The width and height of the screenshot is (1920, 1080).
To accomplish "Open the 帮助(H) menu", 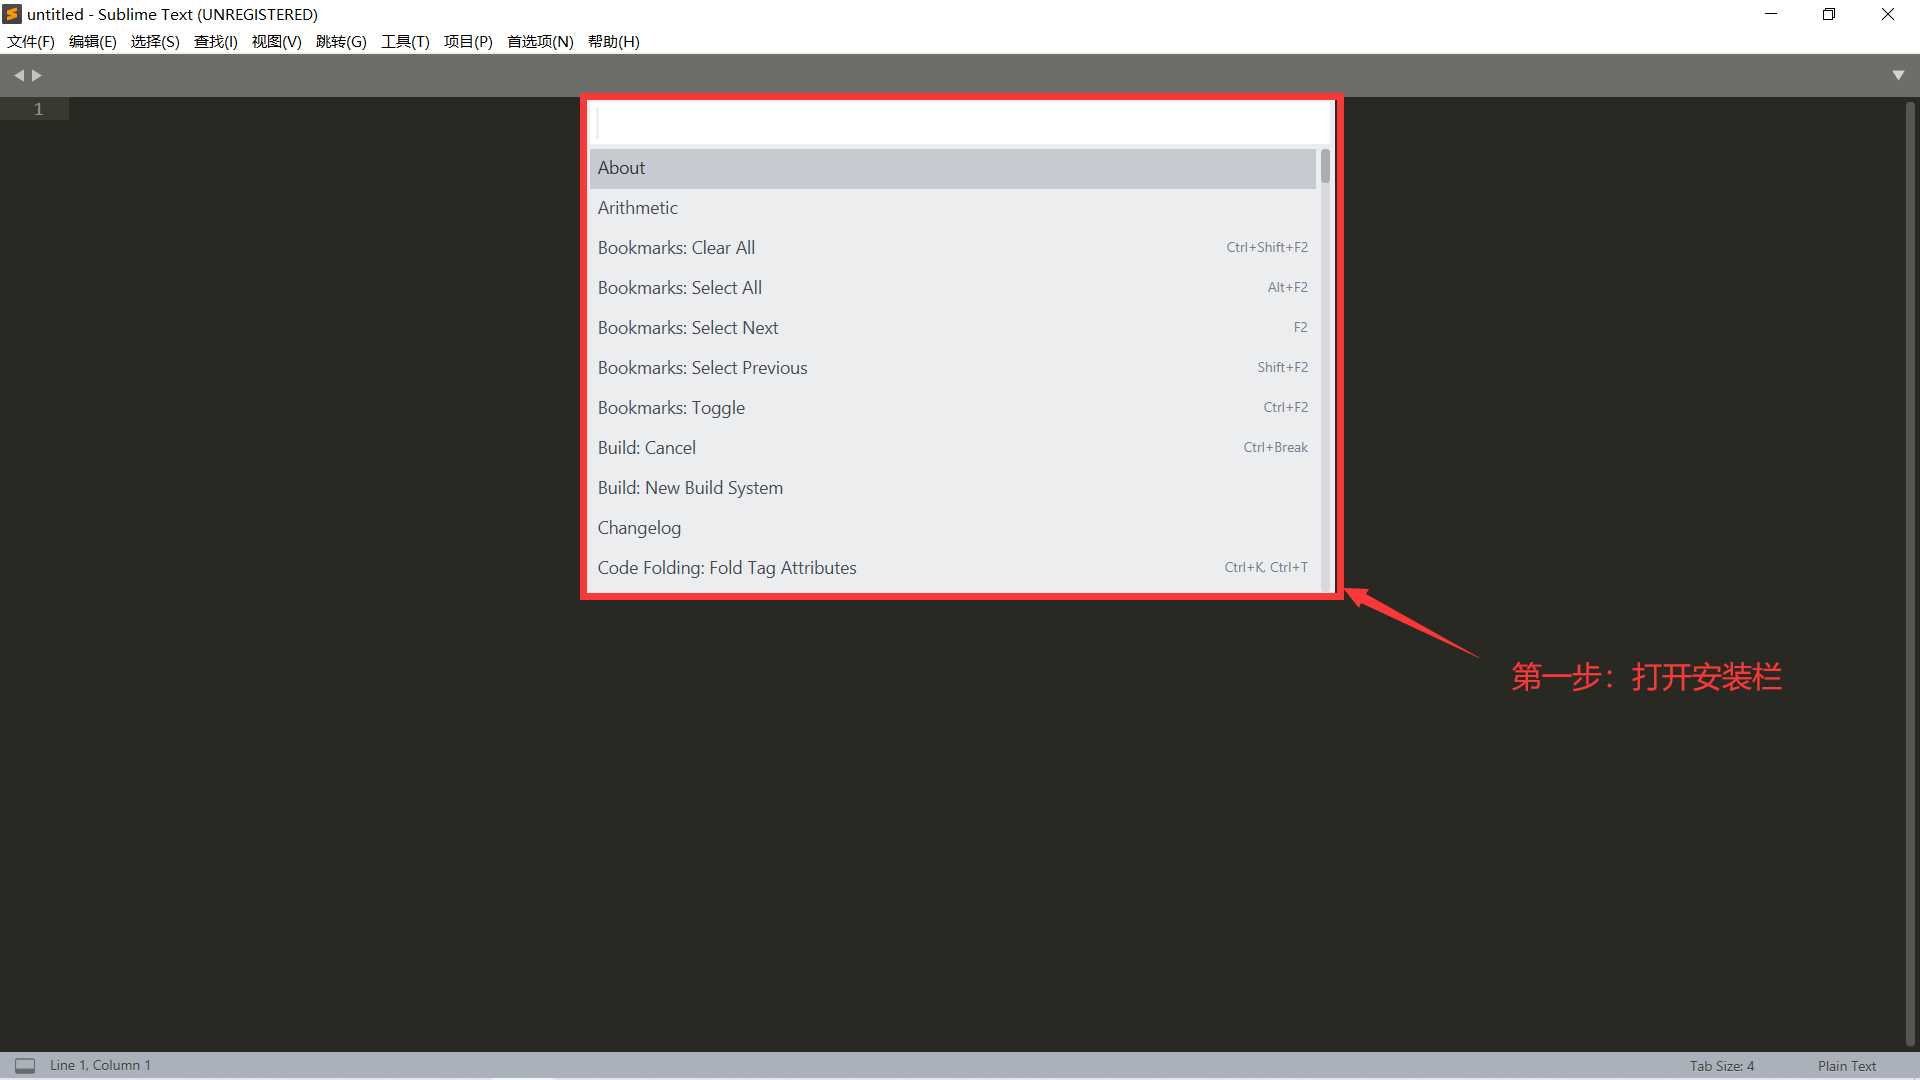I will (x=613, y=41).
